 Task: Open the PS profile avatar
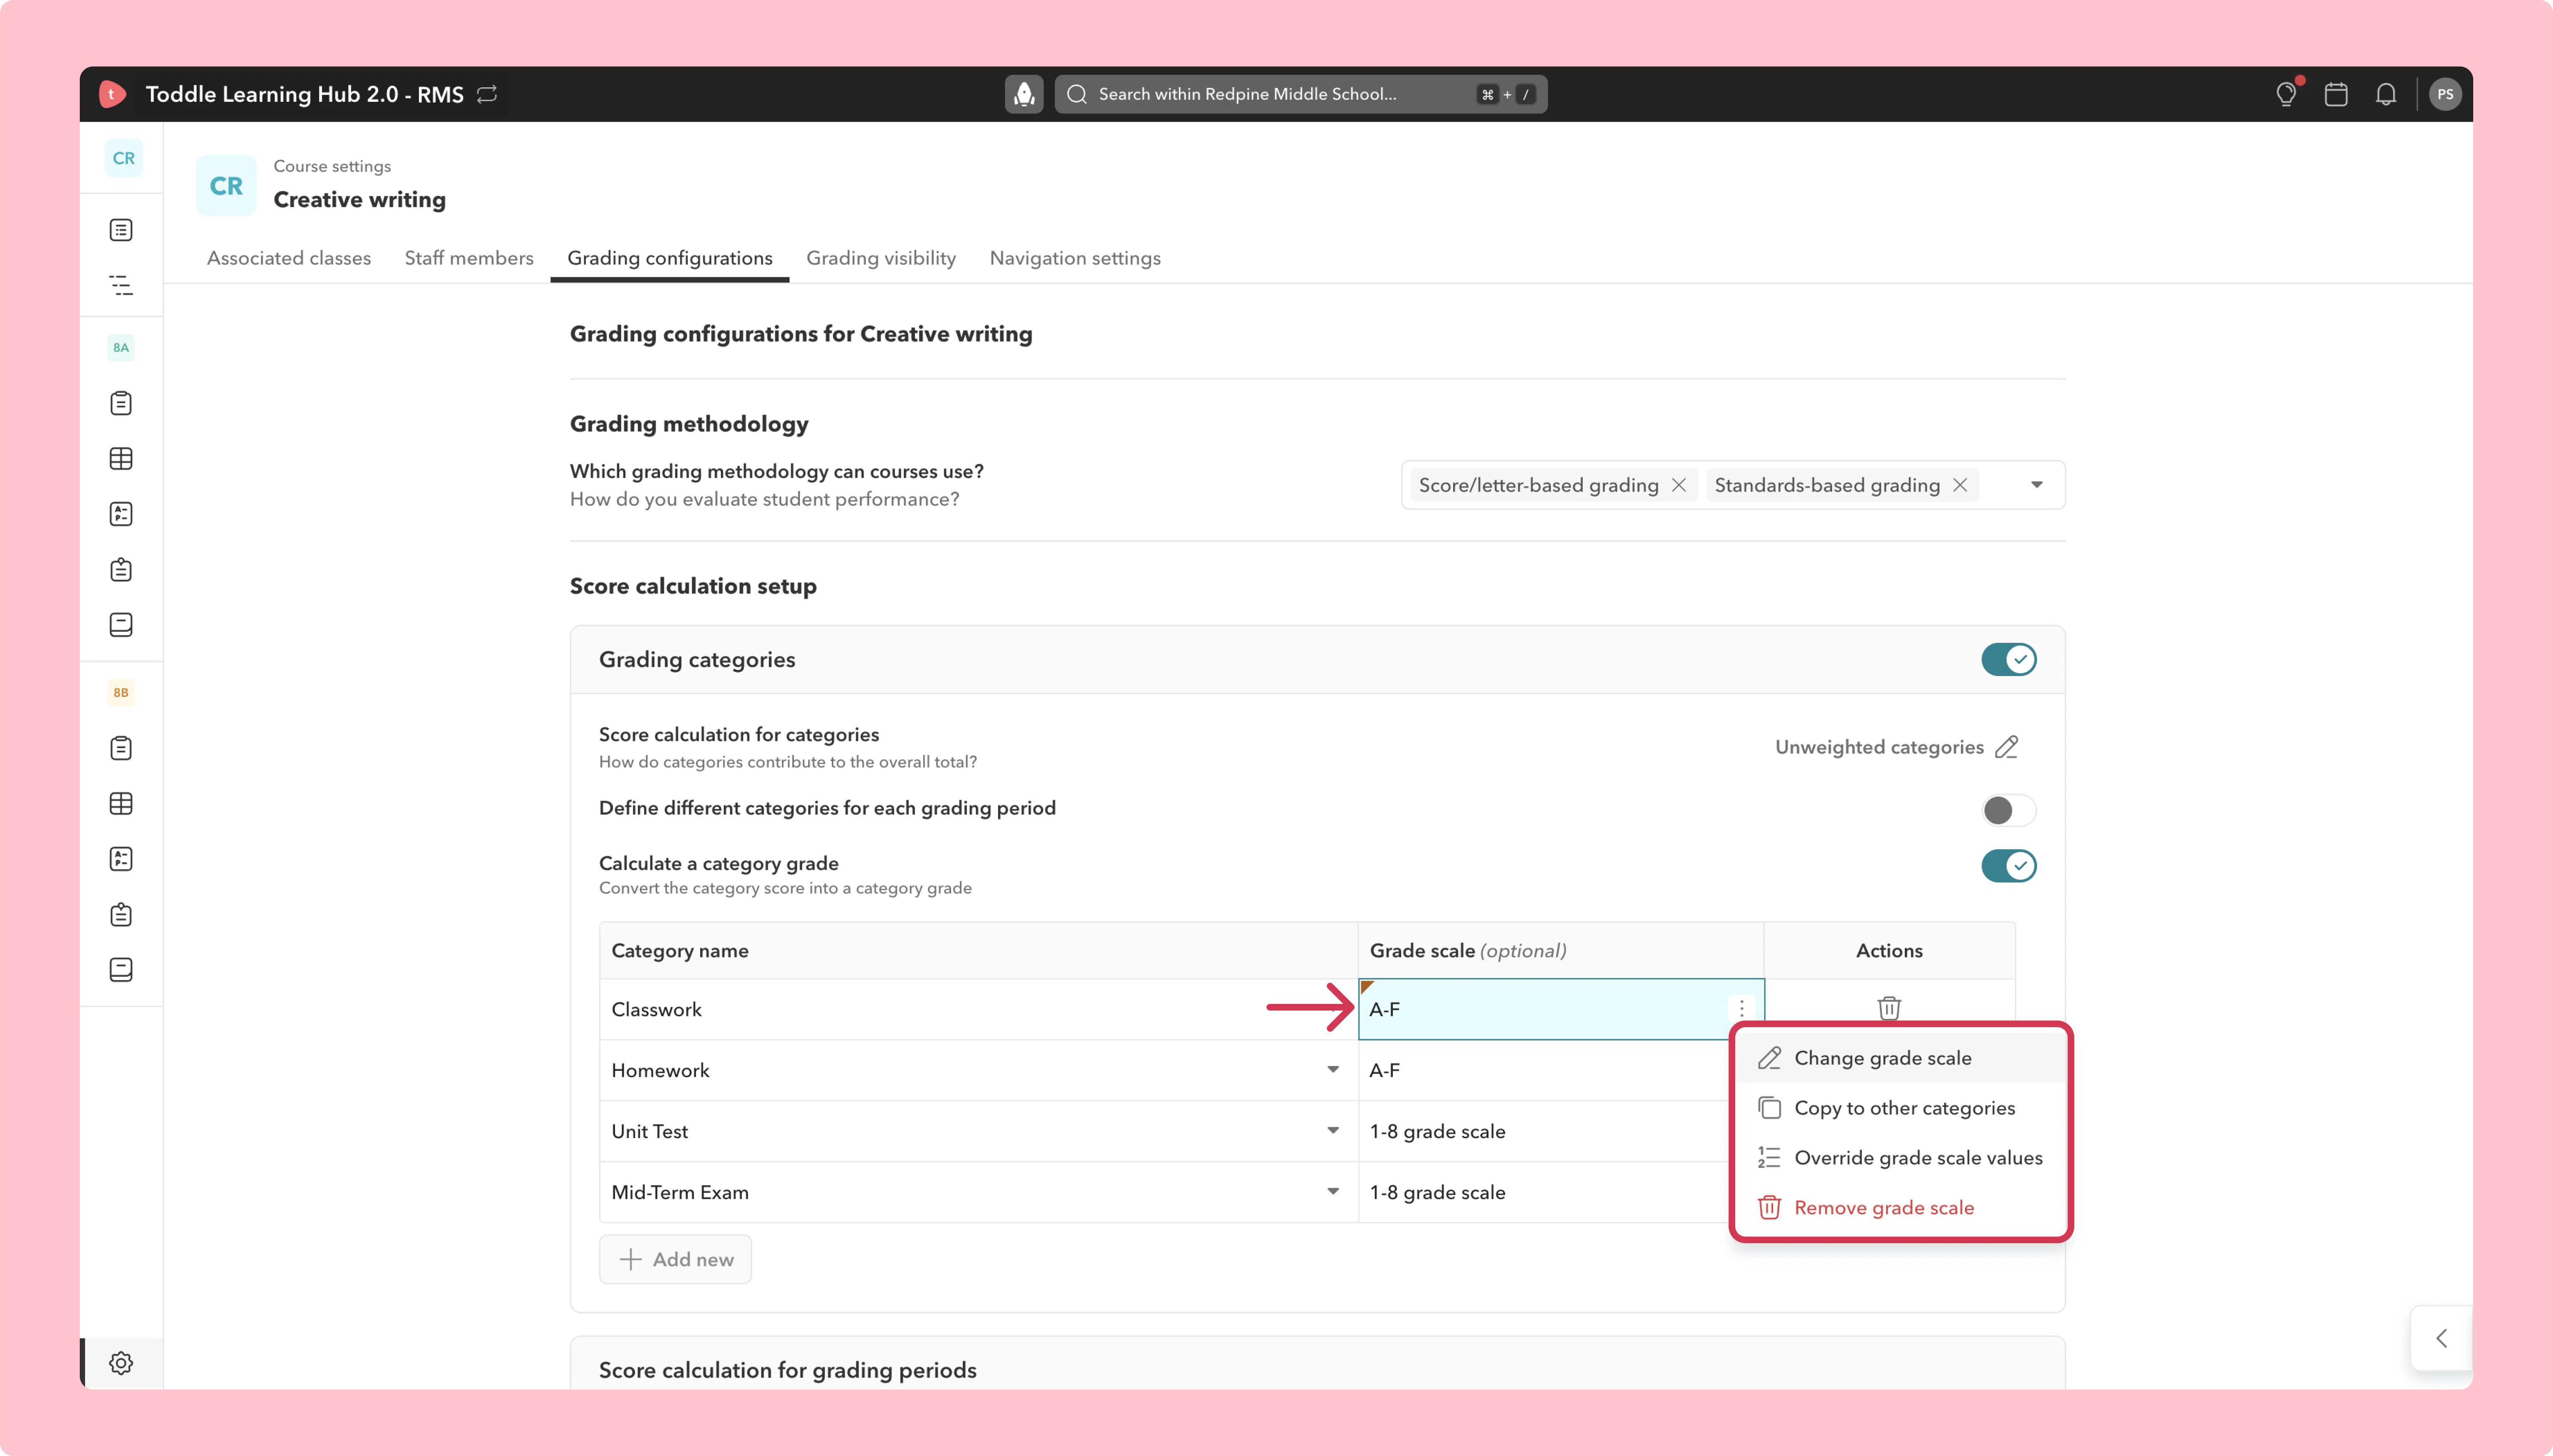2445,94
